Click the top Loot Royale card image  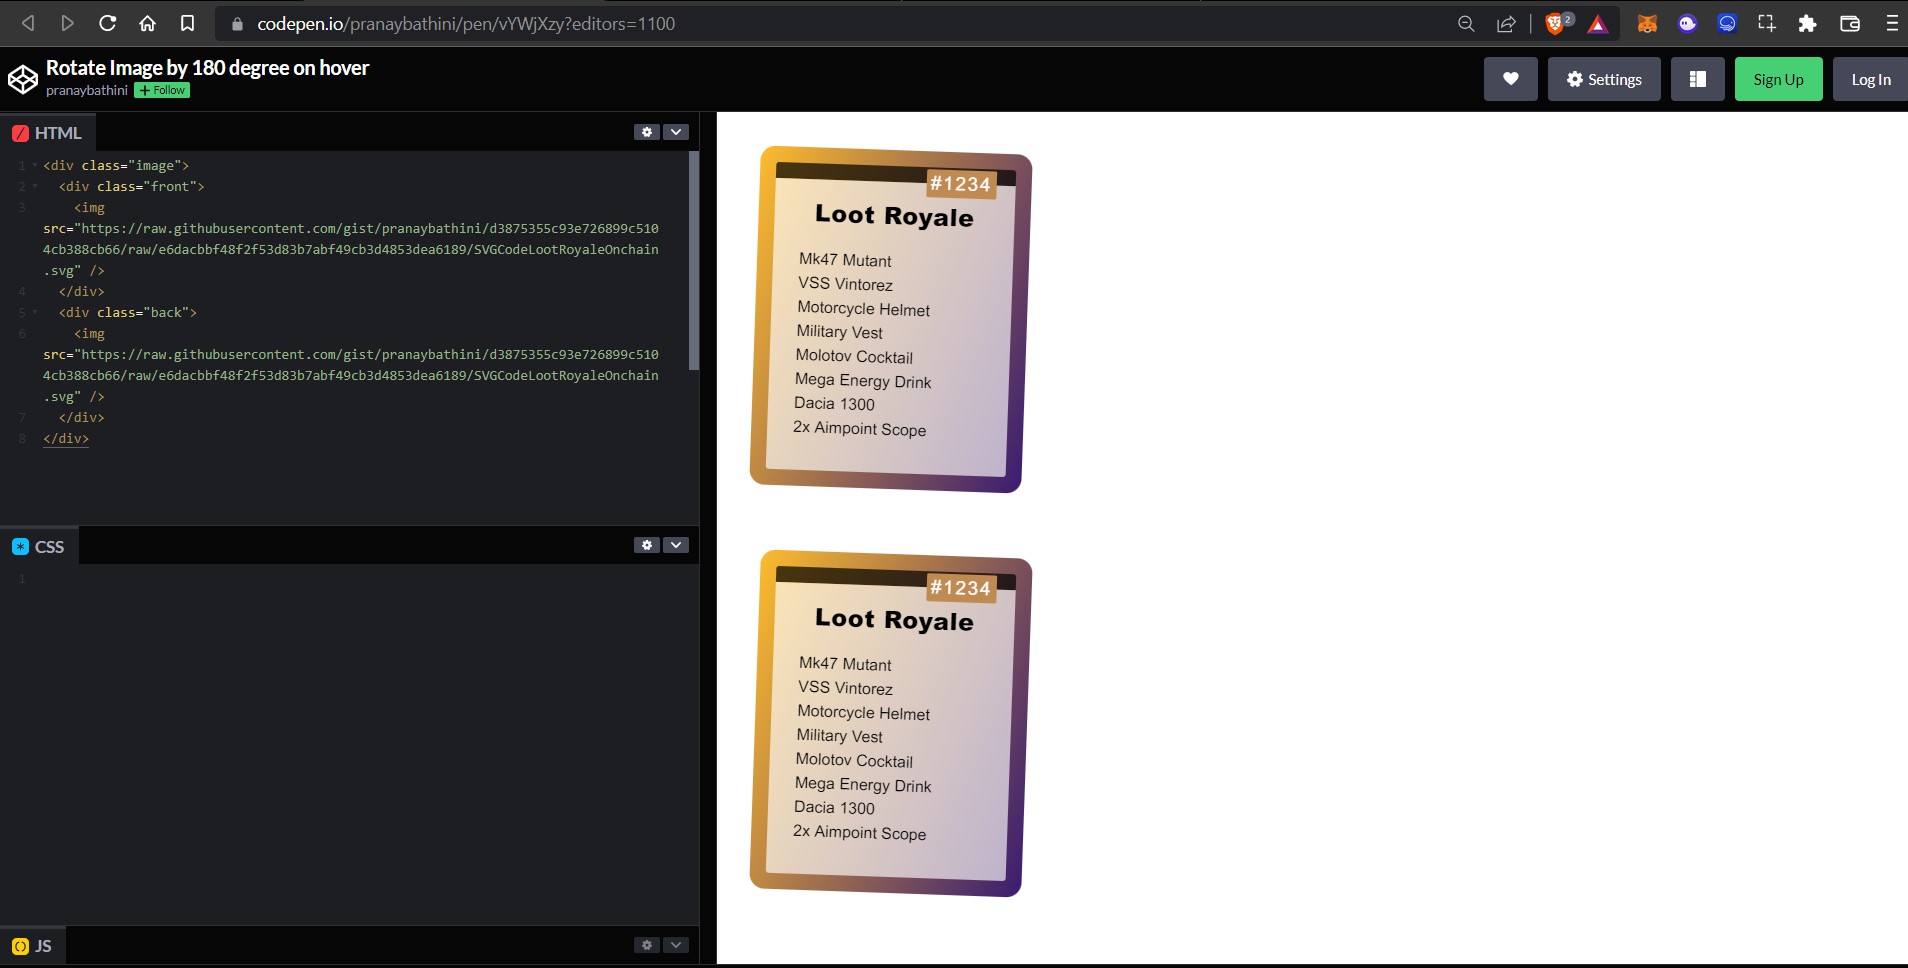click(x=890, y=319)
